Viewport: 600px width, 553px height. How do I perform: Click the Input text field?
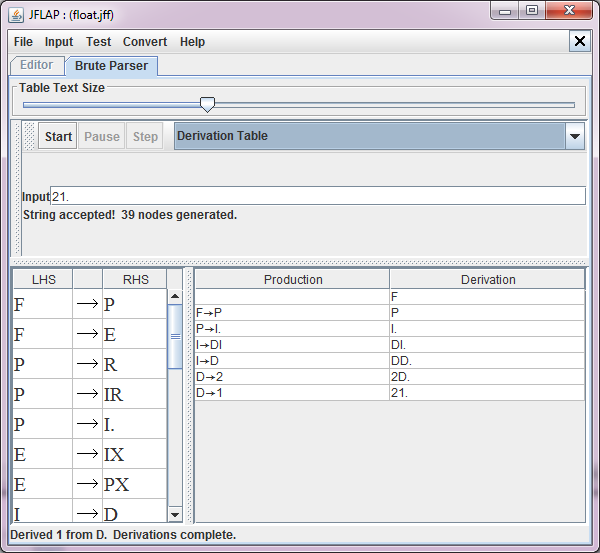pyautogui.click(x=317, y=196)
